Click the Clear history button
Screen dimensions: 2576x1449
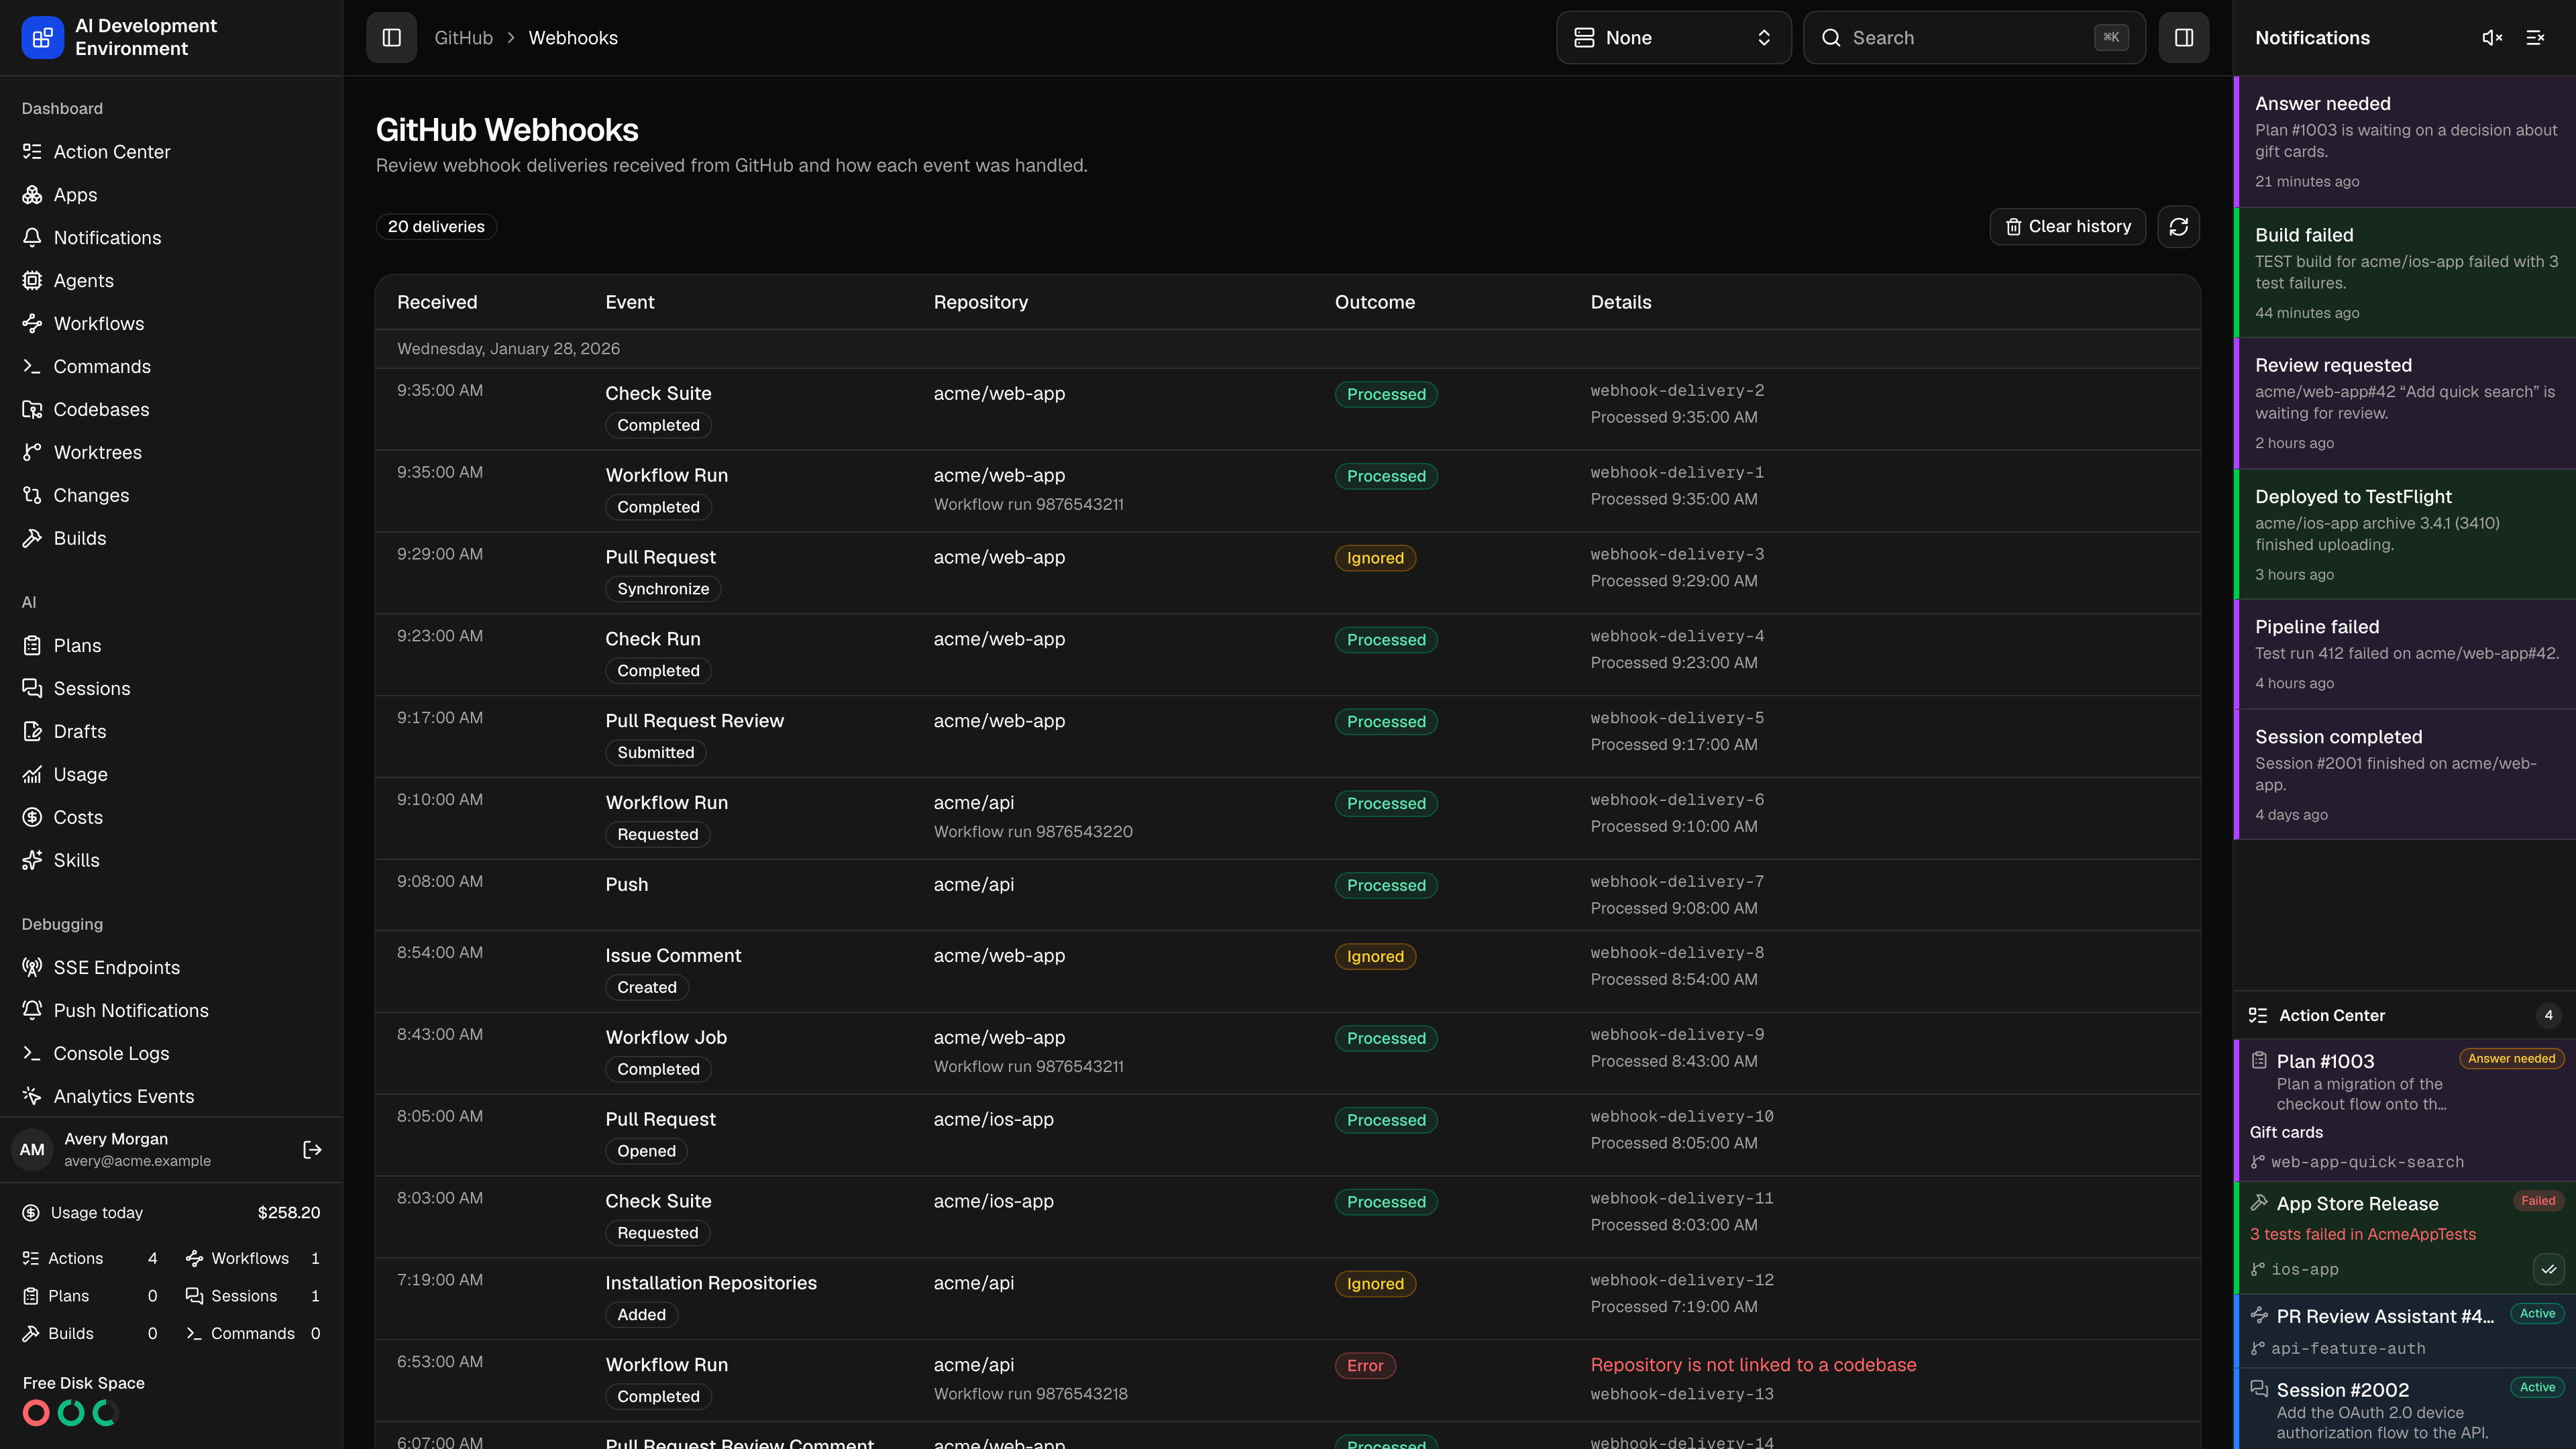coord(2067,227)
